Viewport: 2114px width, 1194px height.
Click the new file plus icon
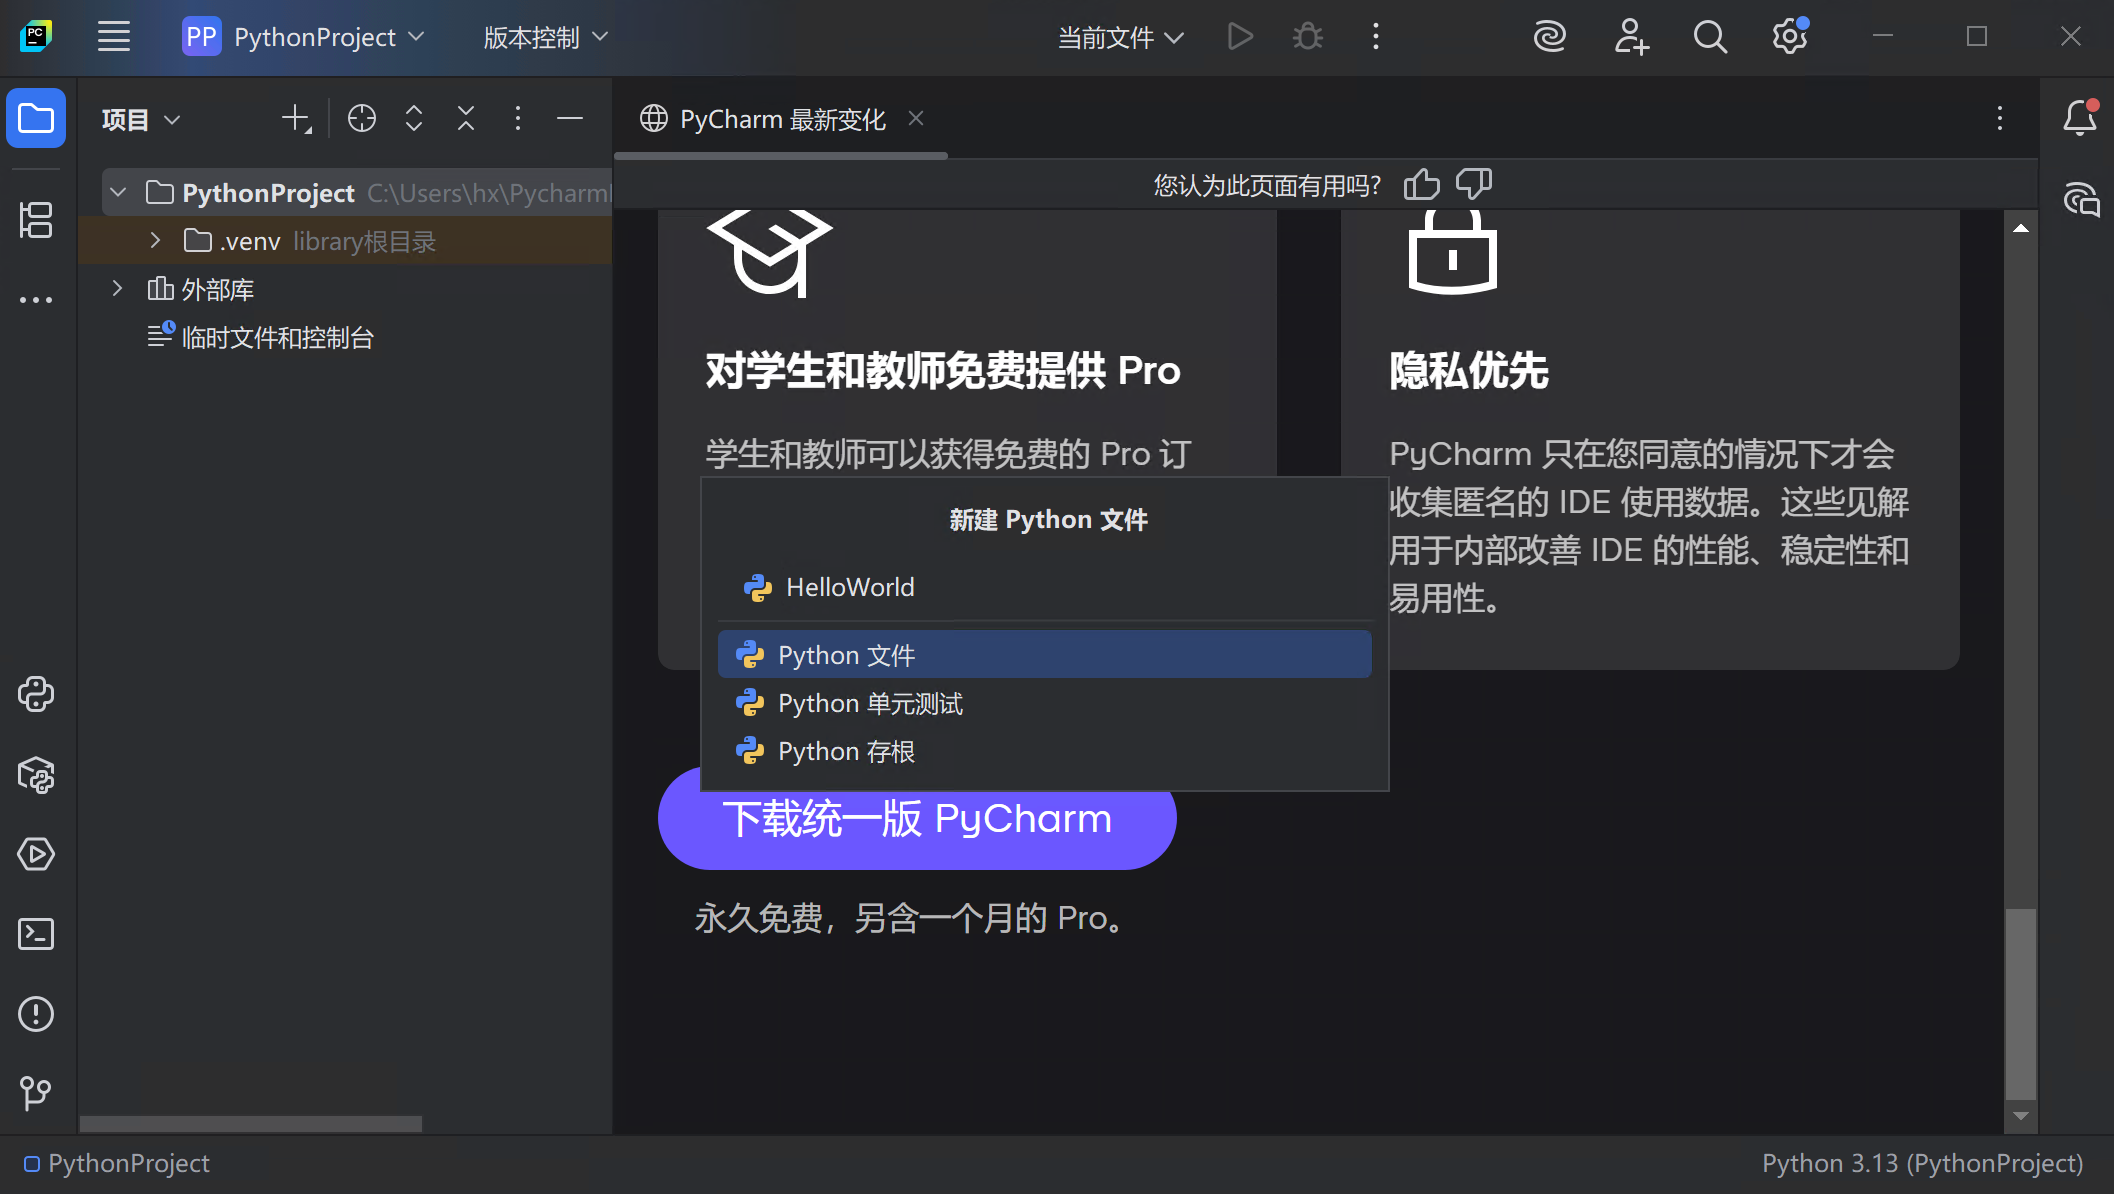pos(296,119)
